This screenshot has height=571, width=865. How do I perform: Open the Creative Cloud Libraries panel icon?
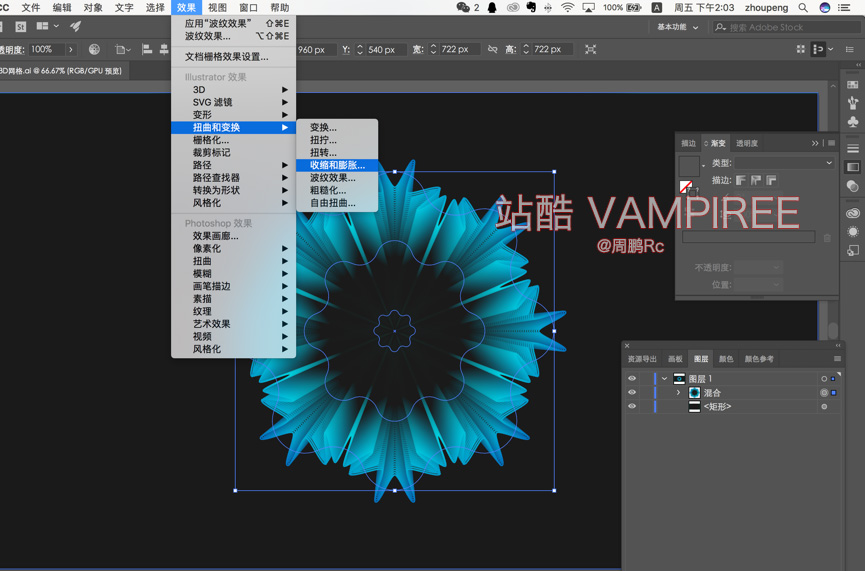pyautogui.click(x=853, y=214)
